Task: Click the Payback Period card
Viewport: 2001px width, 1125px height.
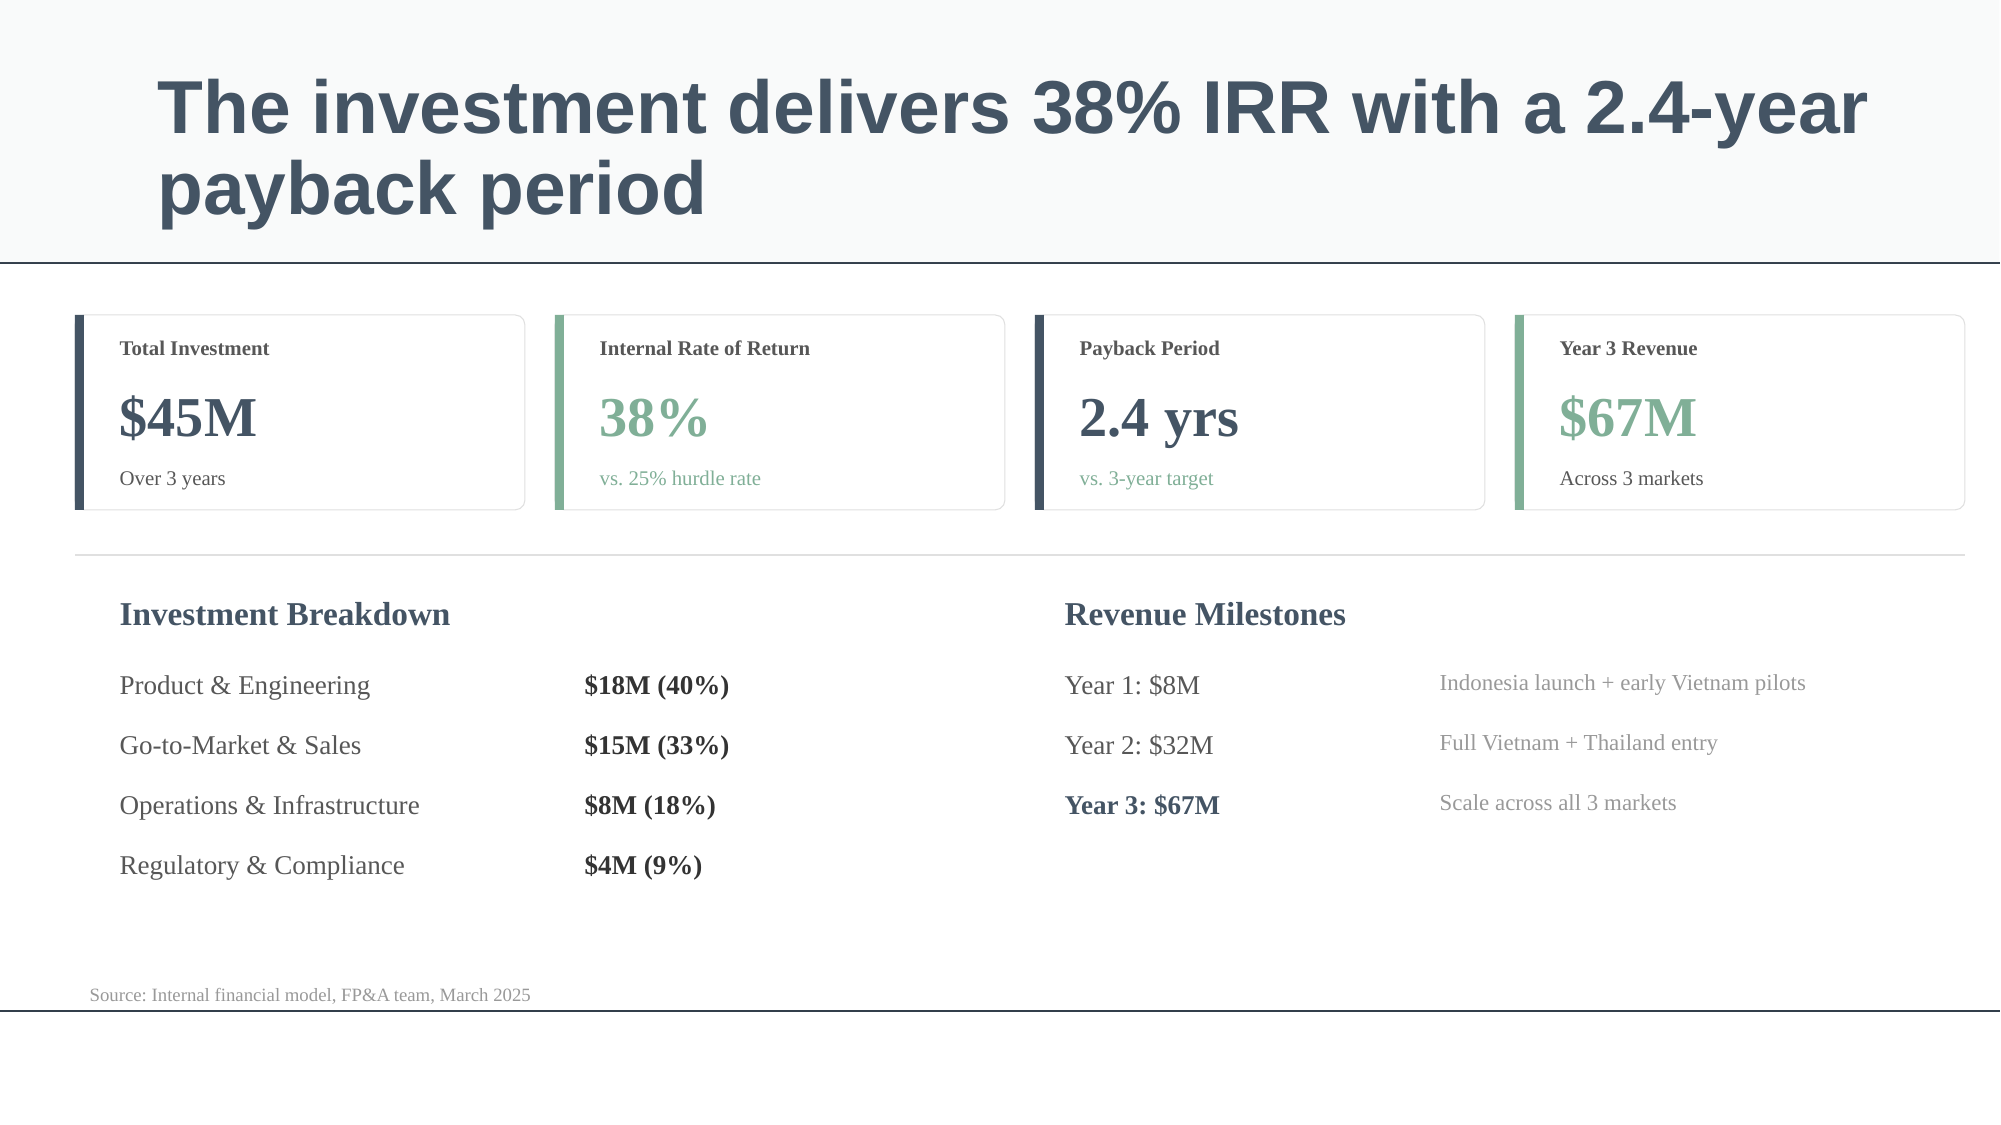Action: coord(1260,412)
